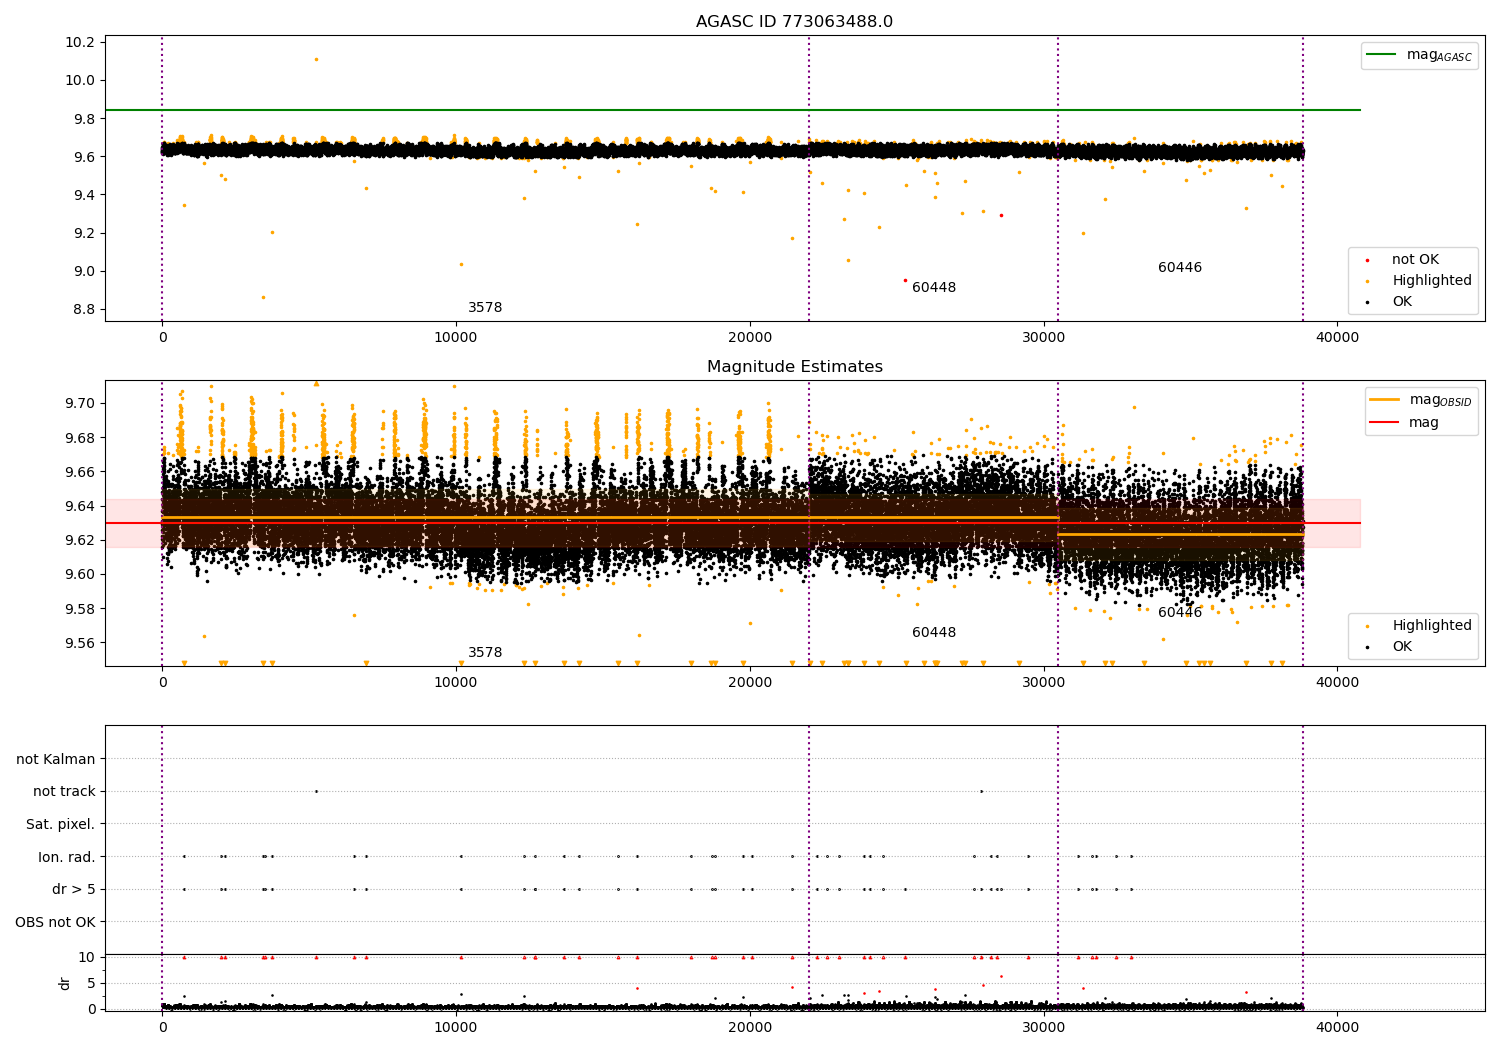Click x-axis tick "20000" under Magnitude Estimates plot

(750, 682)
